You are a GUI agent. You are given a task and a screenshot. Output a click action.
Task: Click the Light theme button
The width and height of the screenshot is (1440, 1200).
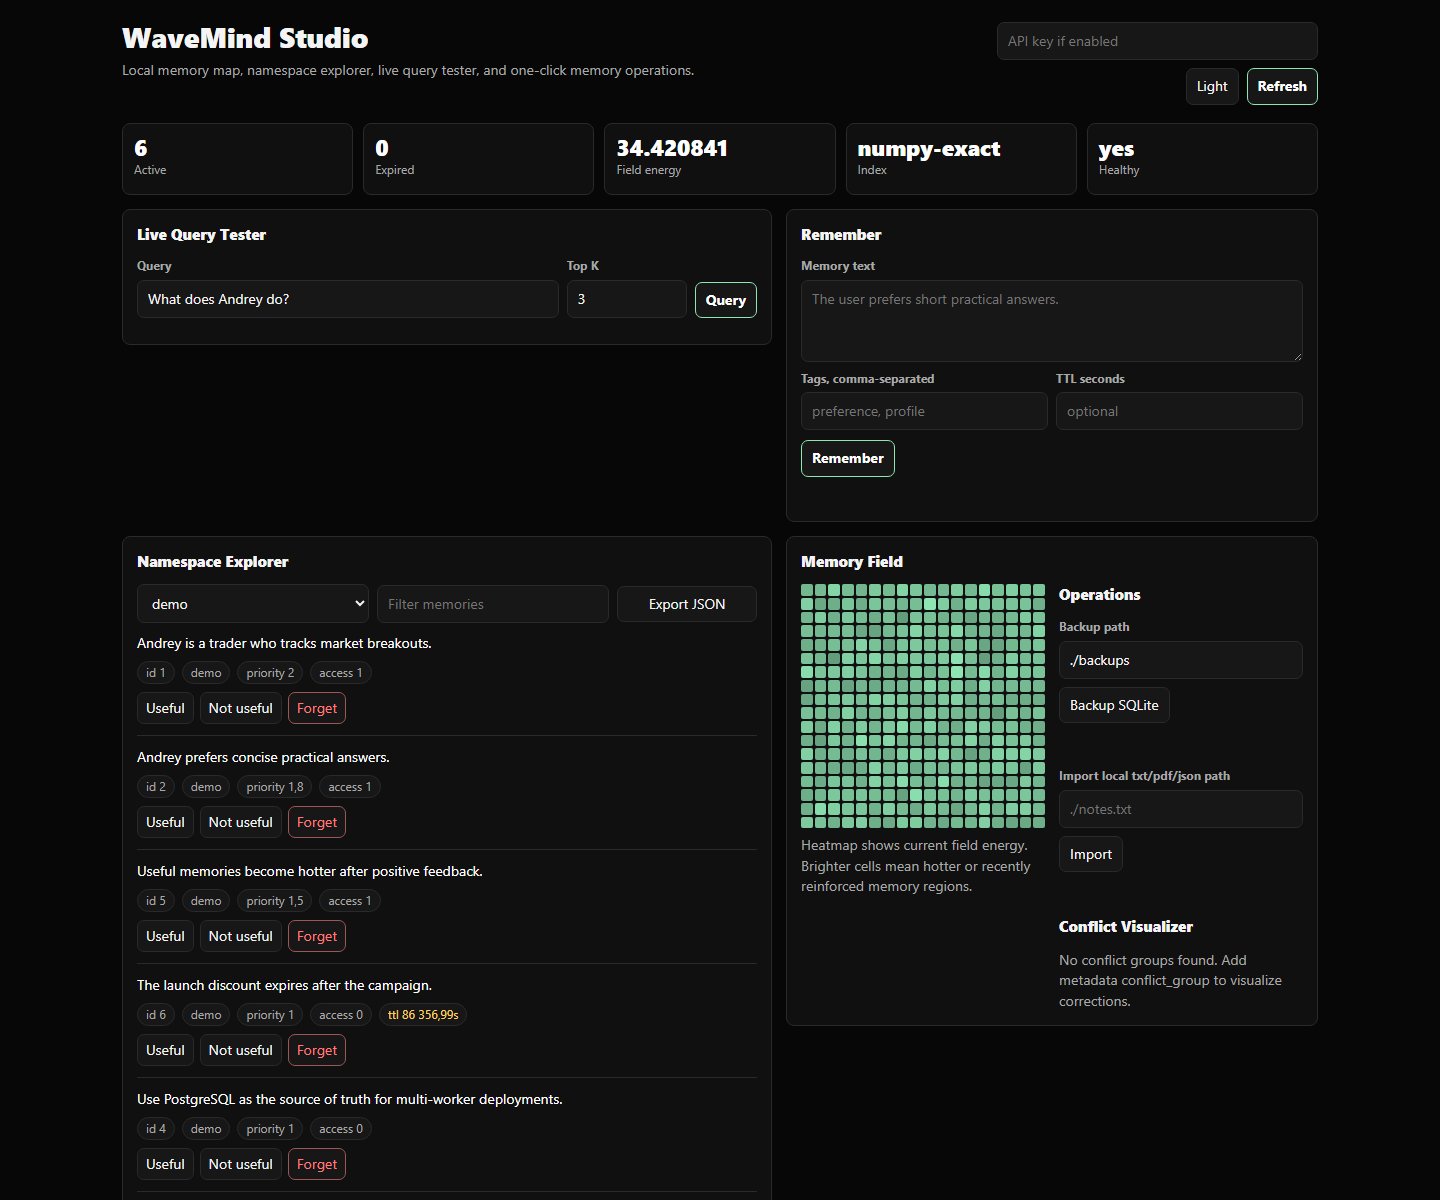(x=1212, y=86)
